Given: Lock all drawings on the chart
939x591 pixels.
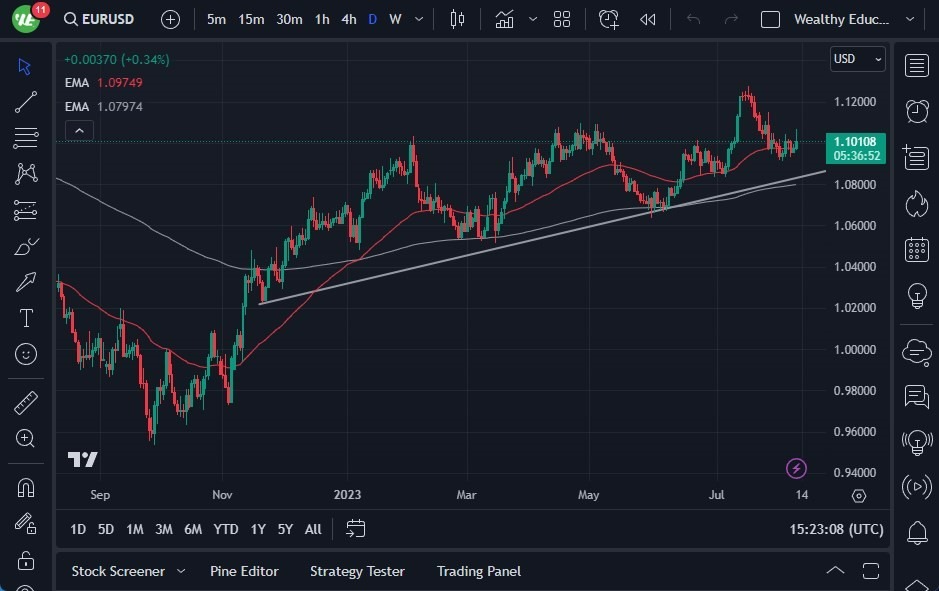Looking at the screenshot, I should click(x=25, y=560).
